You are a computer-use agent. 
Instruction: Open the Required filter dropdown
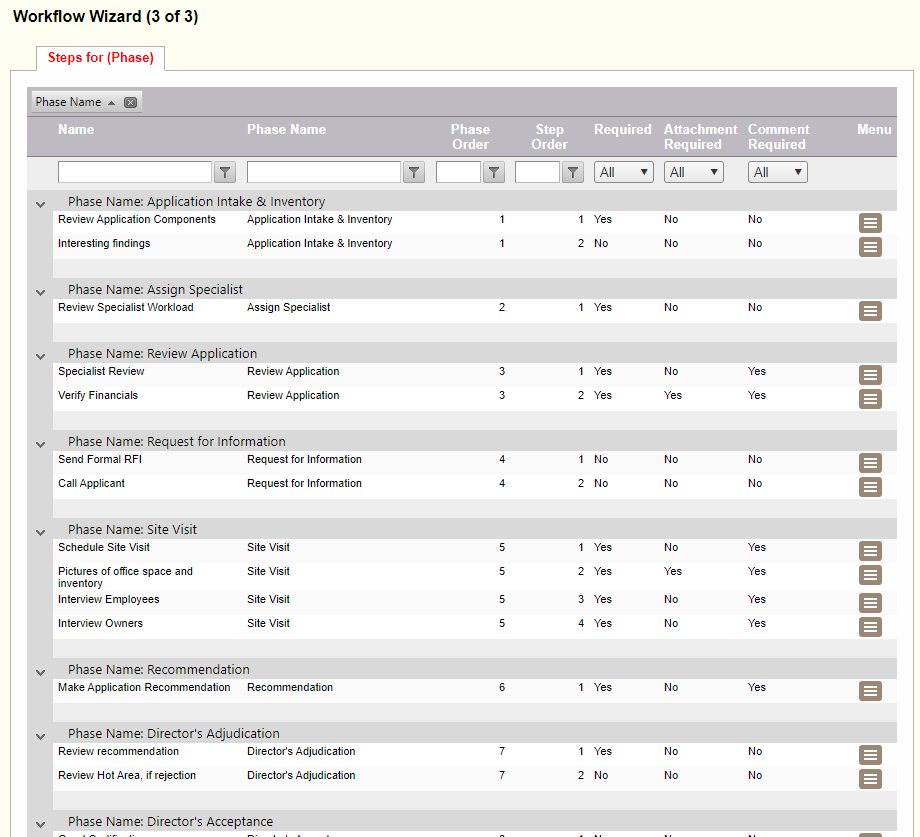point(624,173)
